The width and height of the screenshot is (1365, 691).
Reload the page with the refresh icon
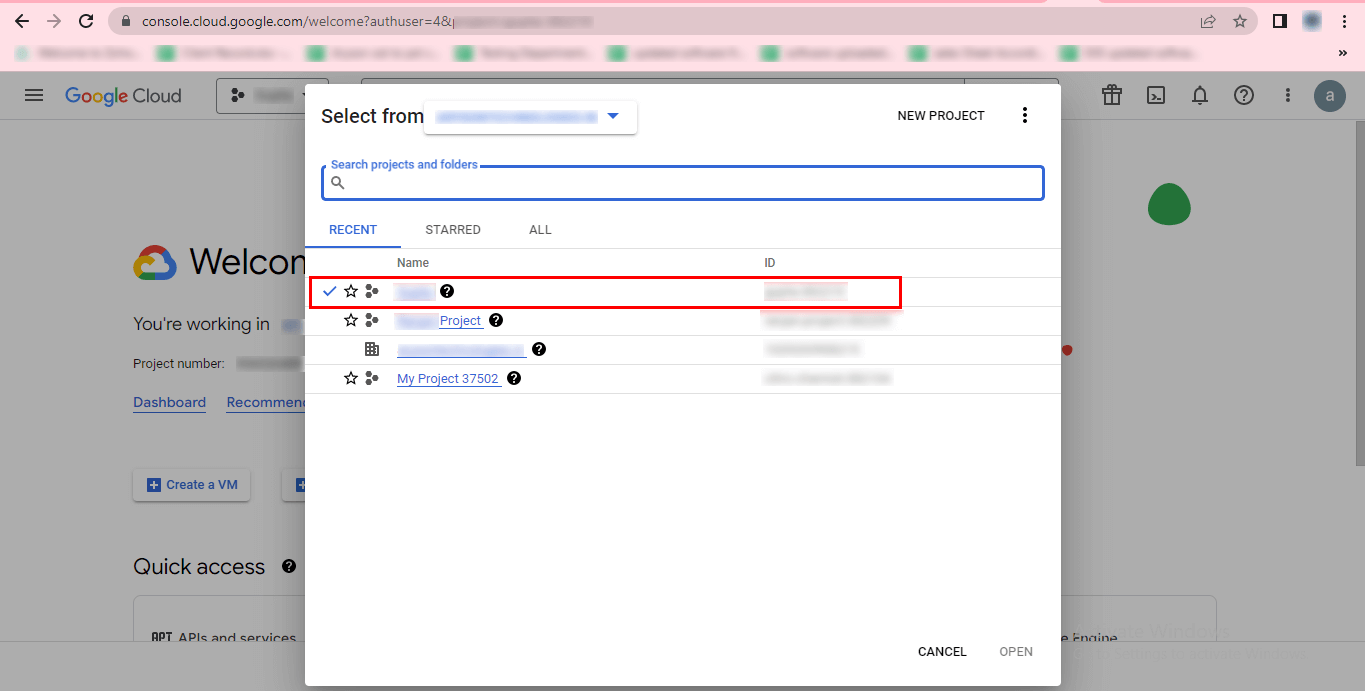pos(86,21)
